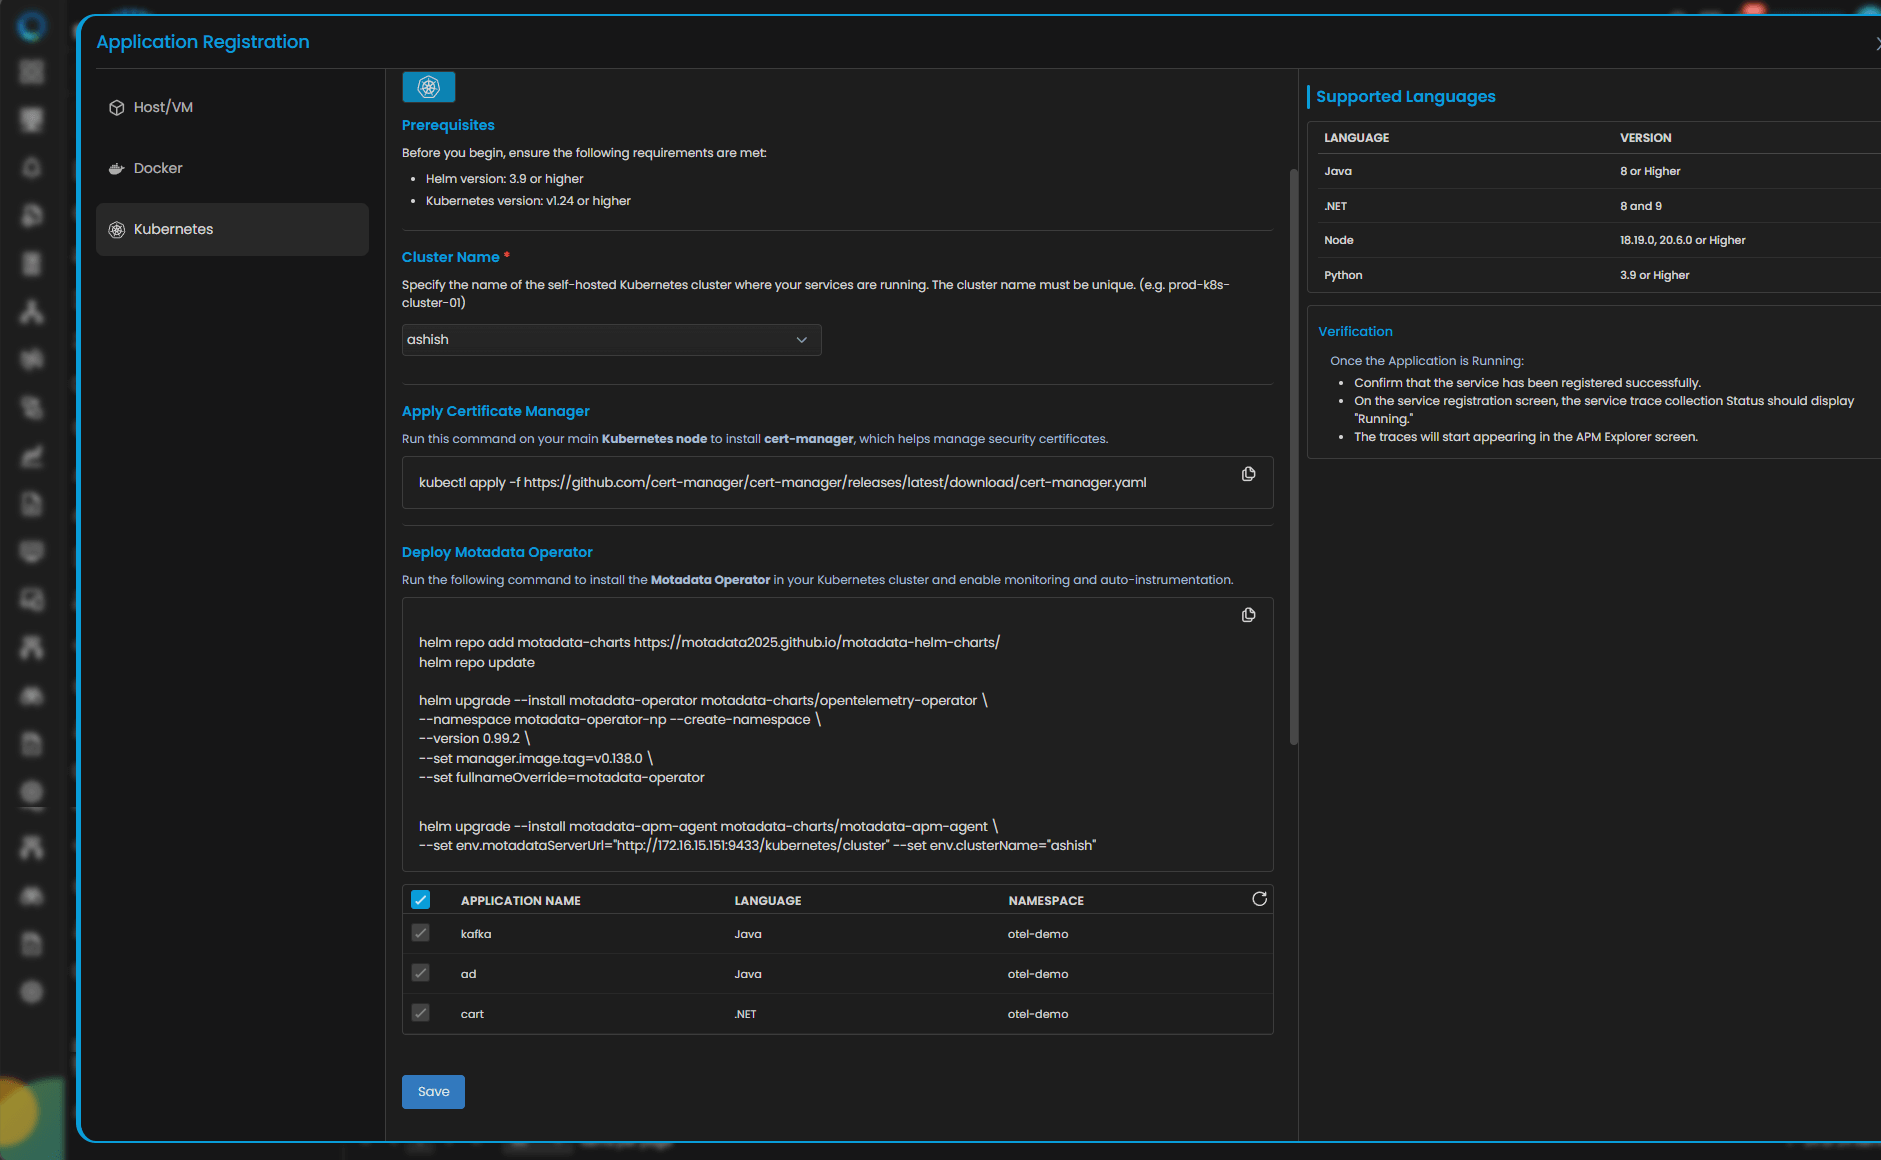This screenshot has height=1160, width=1881.
Task: Expand cluster list using chevron arrow
Action: click(801, 340)
